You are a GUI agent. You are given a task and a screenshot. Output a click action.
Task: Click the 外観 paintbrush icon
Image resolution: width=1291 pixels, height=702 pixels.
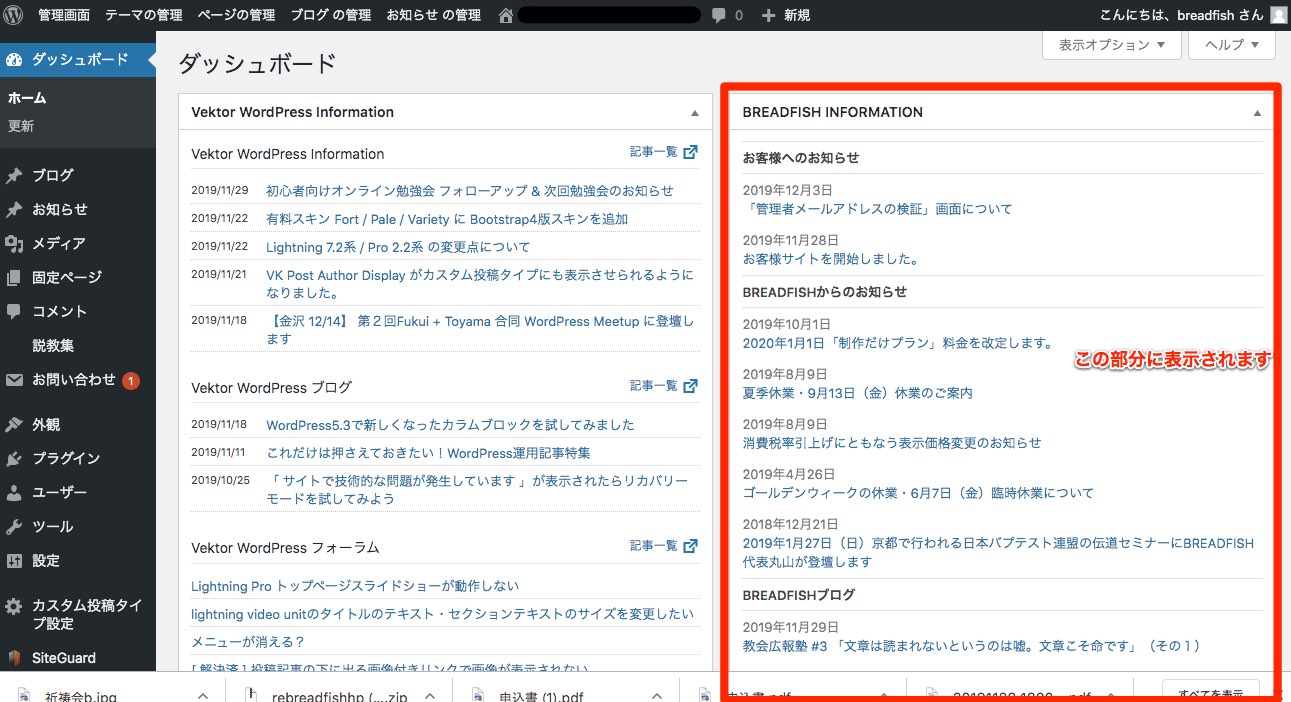pos(14,424)
